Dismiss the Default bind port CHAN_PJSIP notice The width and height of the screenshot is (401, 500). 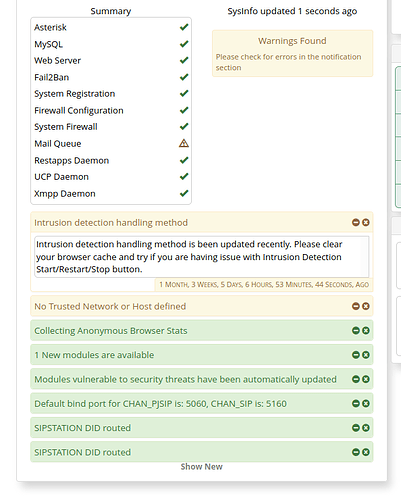pos(366,403)
